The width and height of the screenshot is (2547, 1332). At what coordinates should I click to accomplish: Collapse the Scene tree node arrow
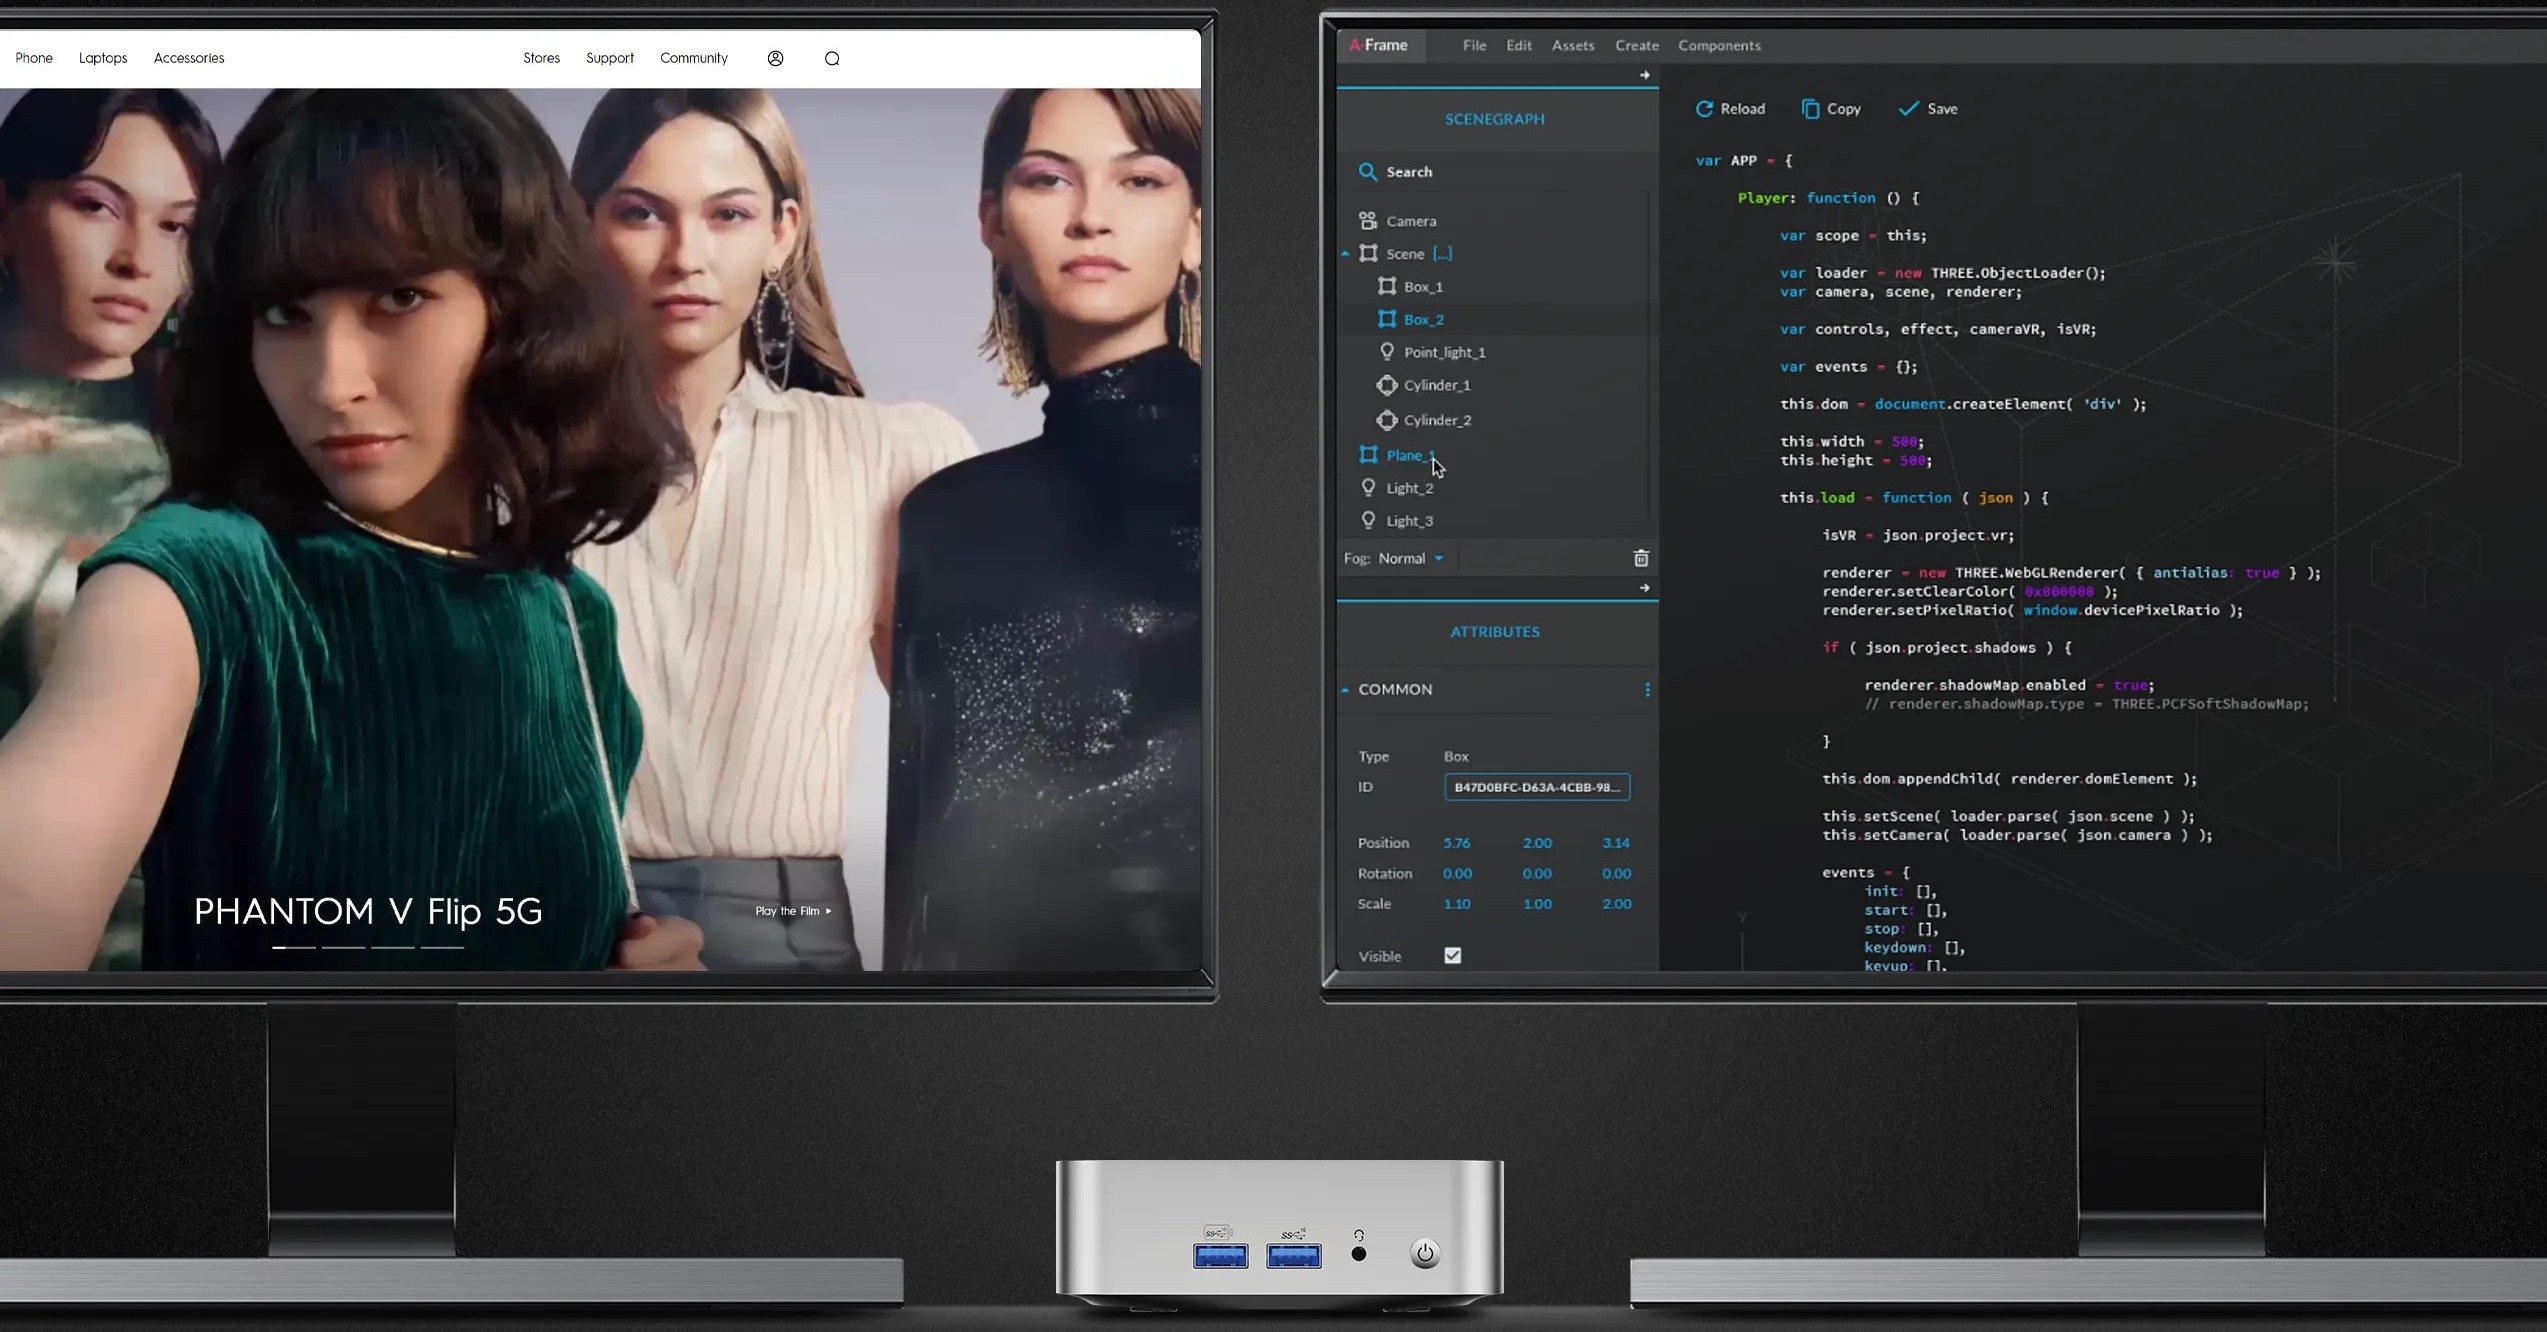pos(1345,254)
